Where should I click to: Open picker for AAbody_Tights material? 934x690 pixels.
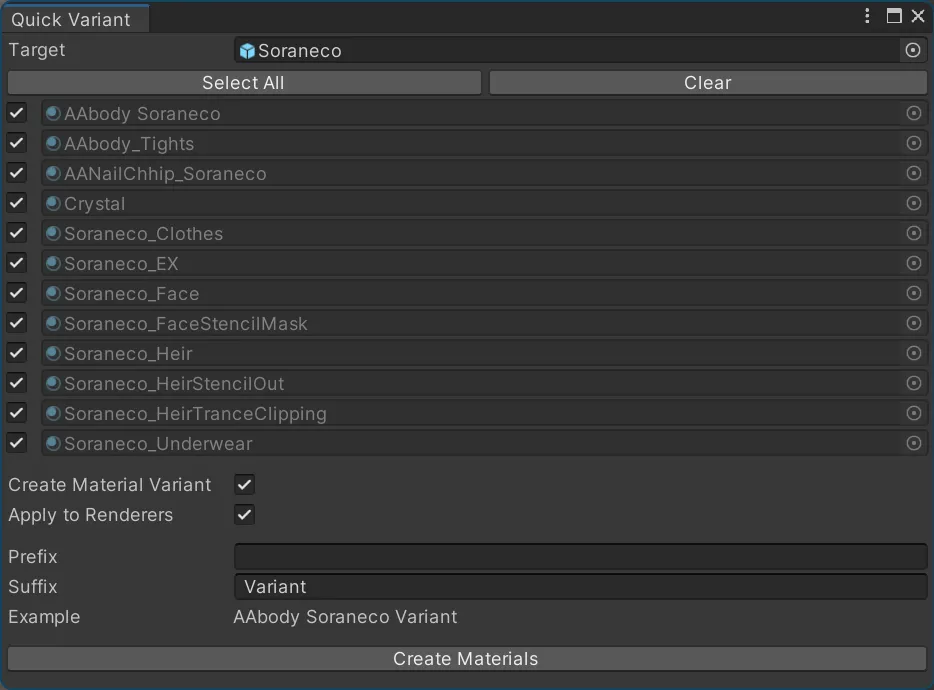912,143
